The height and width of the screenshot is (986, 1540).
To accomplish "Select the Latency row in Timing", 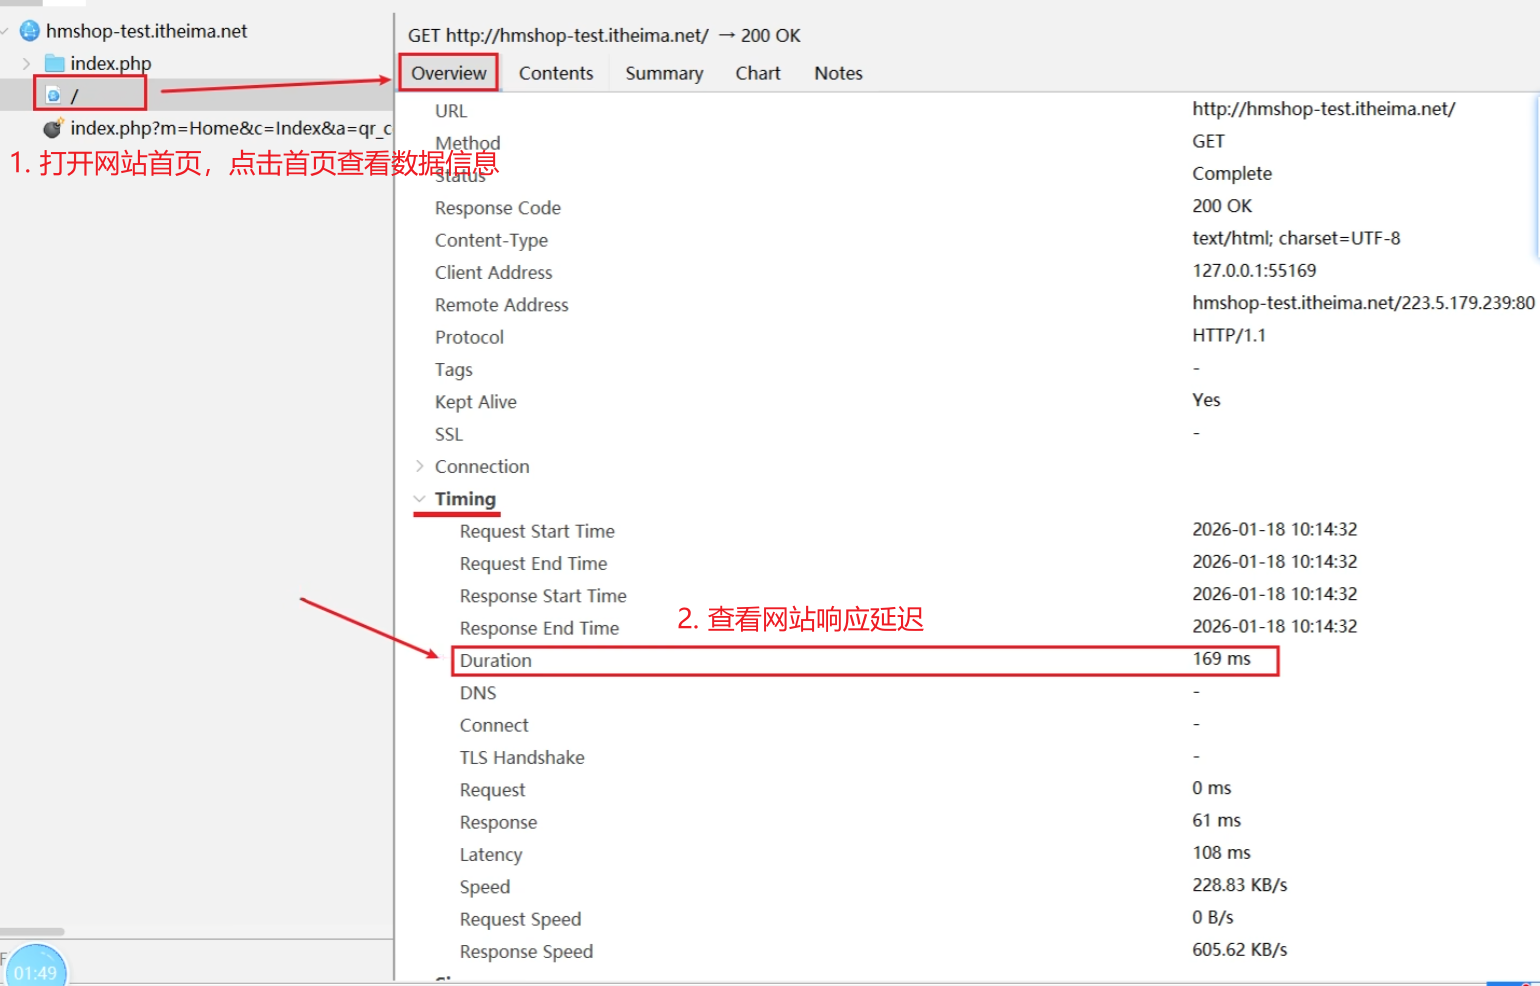I will click(491, 855).
